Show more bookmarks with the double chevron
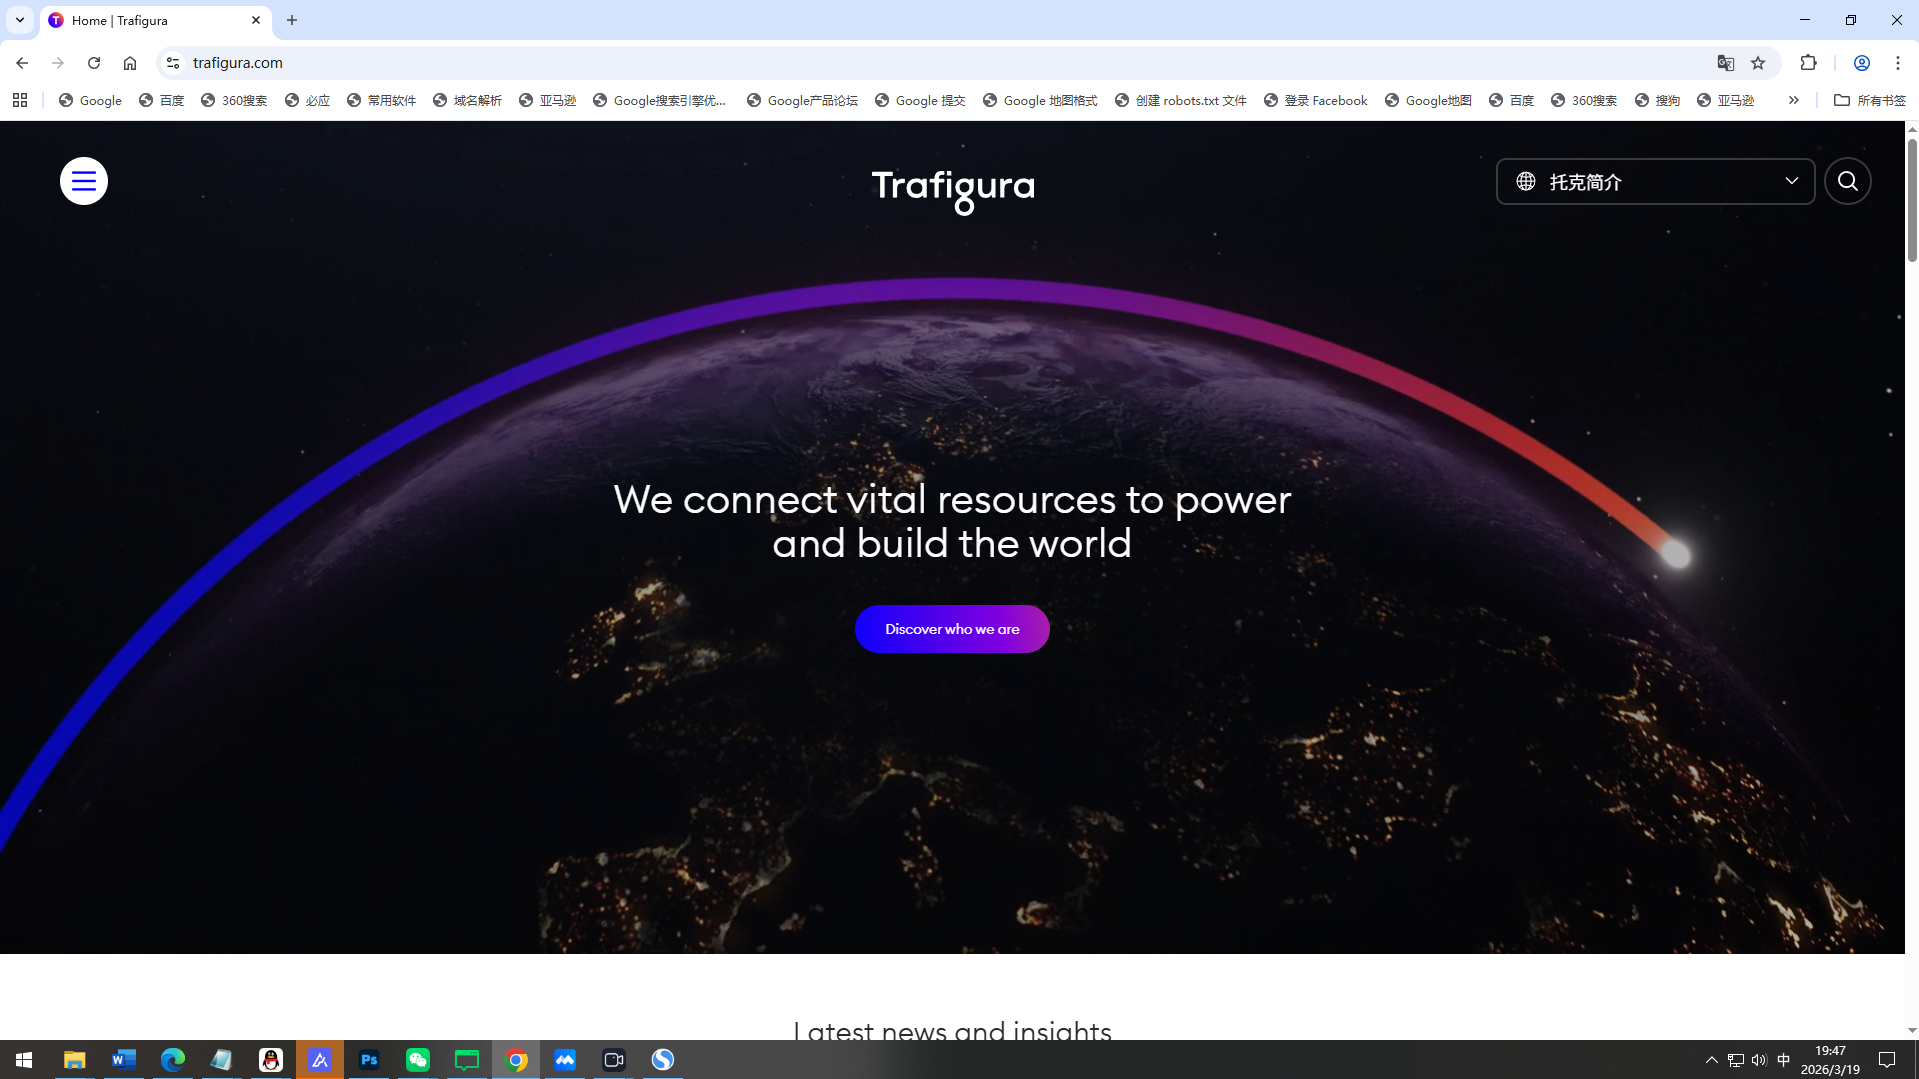The width and height of the screenshot is (1919, 1079). tap(1793, 100)
